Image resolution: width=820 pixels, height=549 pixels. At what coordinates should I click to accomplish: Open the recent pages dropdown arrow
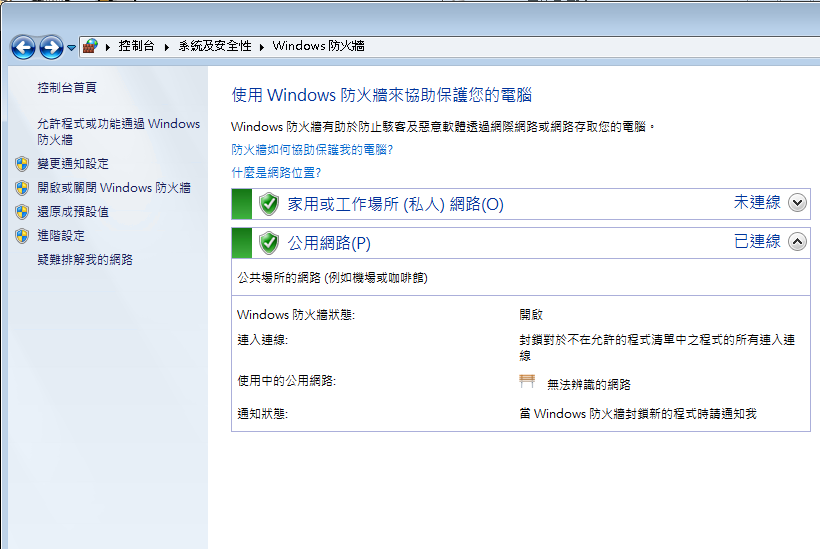72,48
